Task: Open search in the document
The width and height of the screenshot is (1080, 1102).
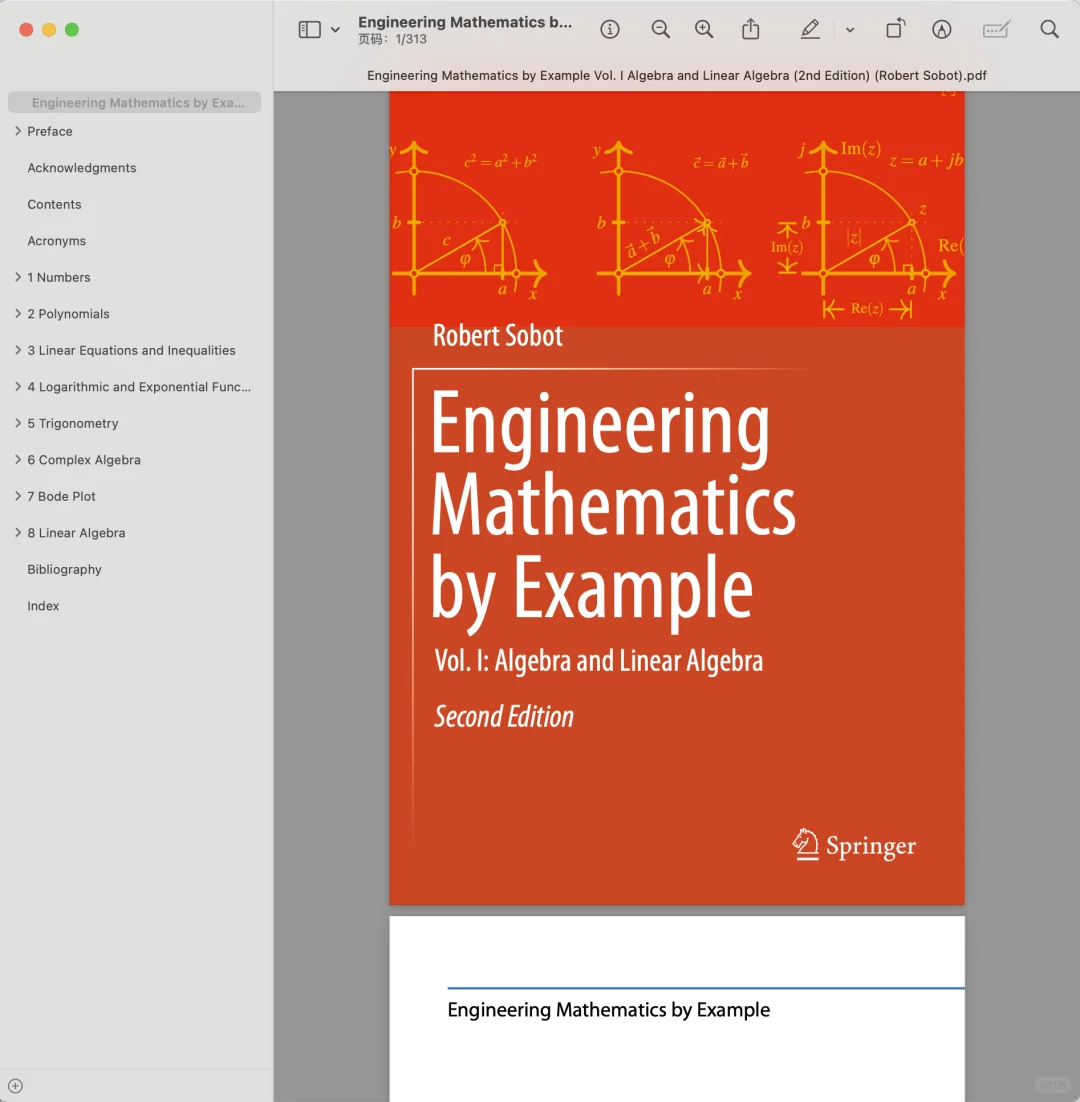Action: pyautogui.click(x=1050, y=30)
